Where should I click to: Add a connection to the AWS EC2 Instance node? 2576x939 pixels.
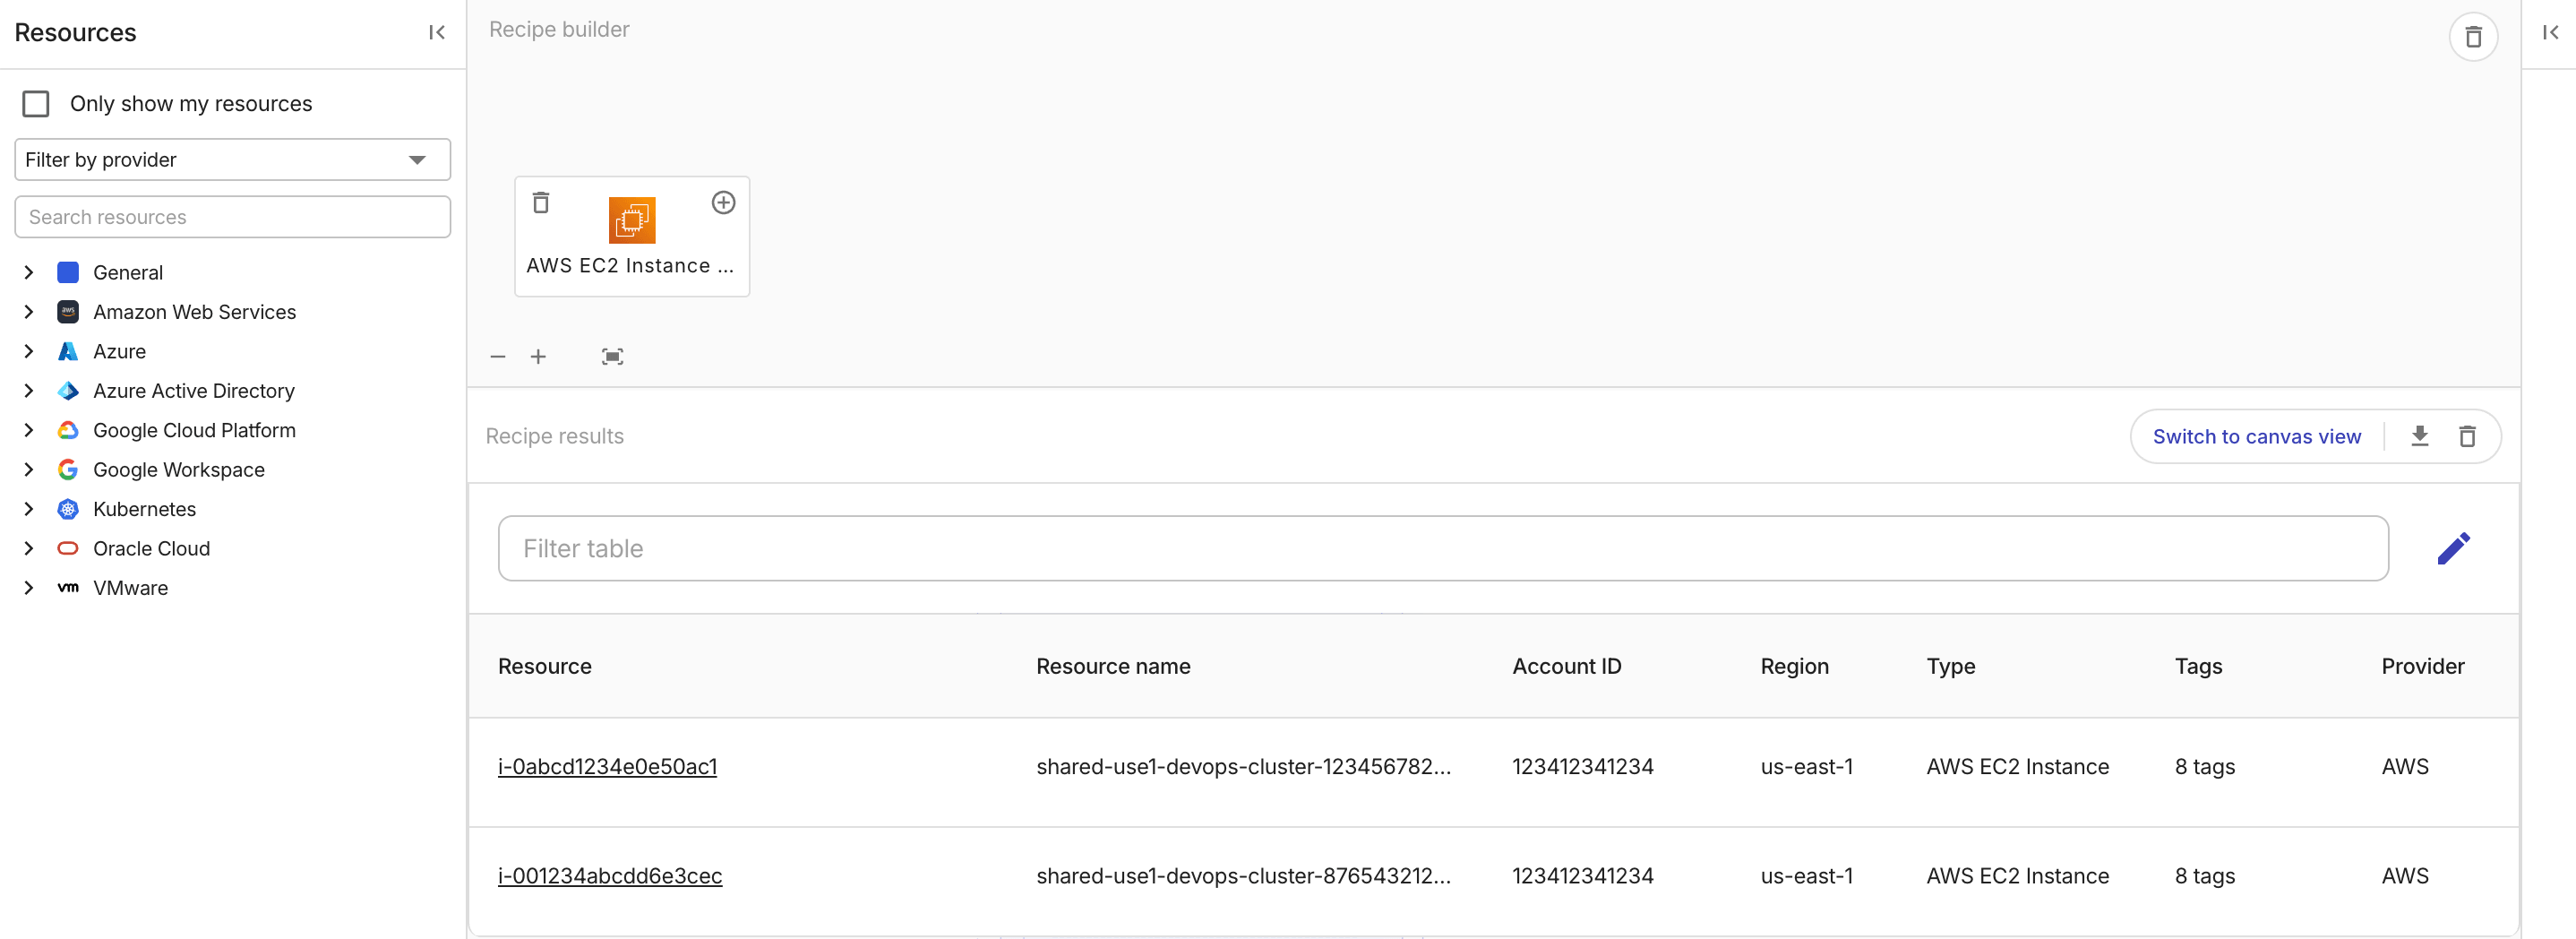click(x=723, y=202)
